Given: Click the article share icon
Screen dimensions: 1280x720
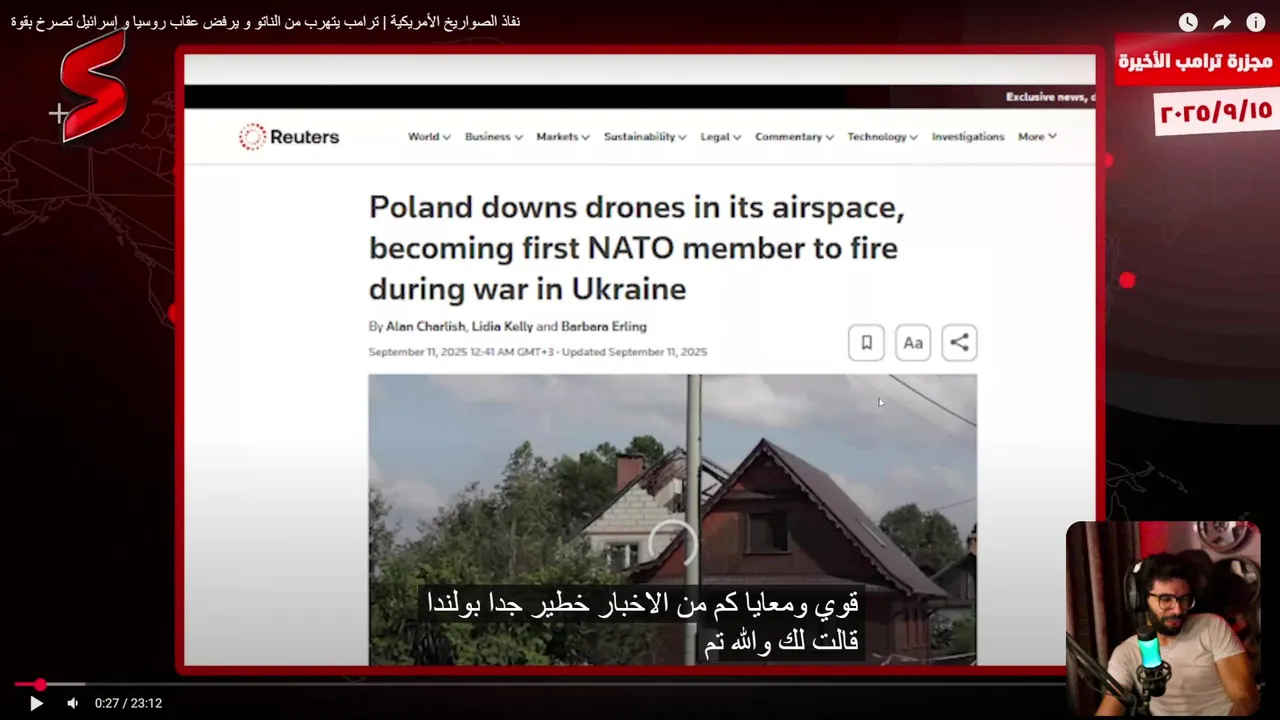Looking at the screenshot, I should 959,343.
